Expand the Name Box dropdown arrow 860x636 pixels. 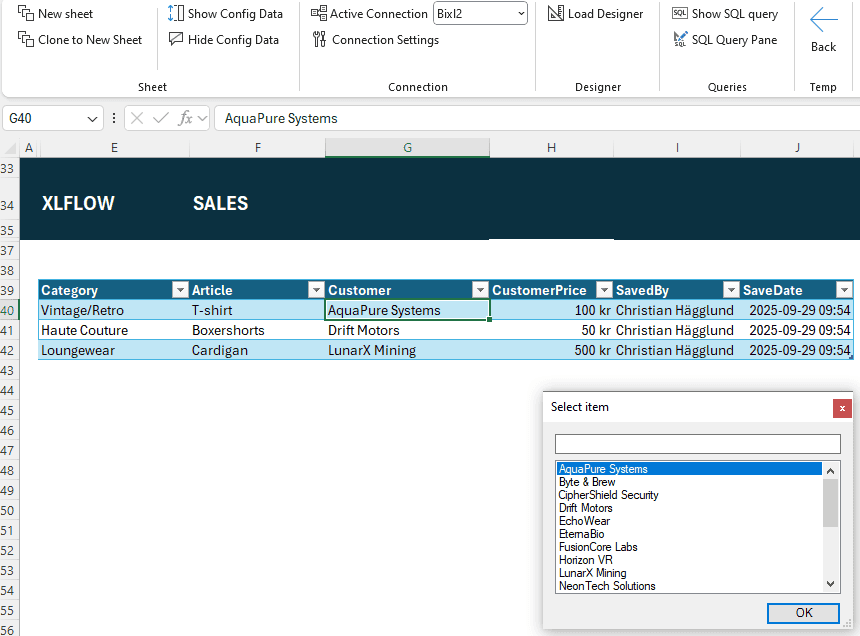pos(94,118)
